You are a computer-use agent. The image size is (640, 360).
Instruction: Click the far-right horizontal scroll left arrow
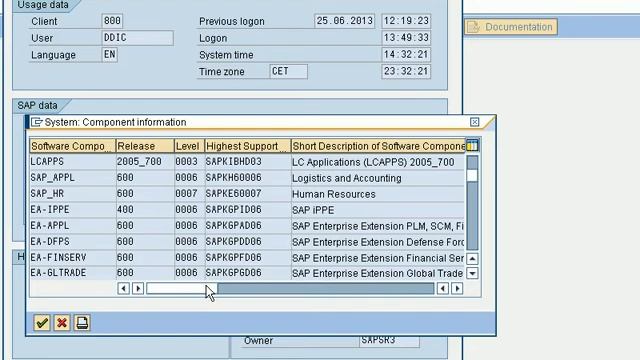(443, 289)
